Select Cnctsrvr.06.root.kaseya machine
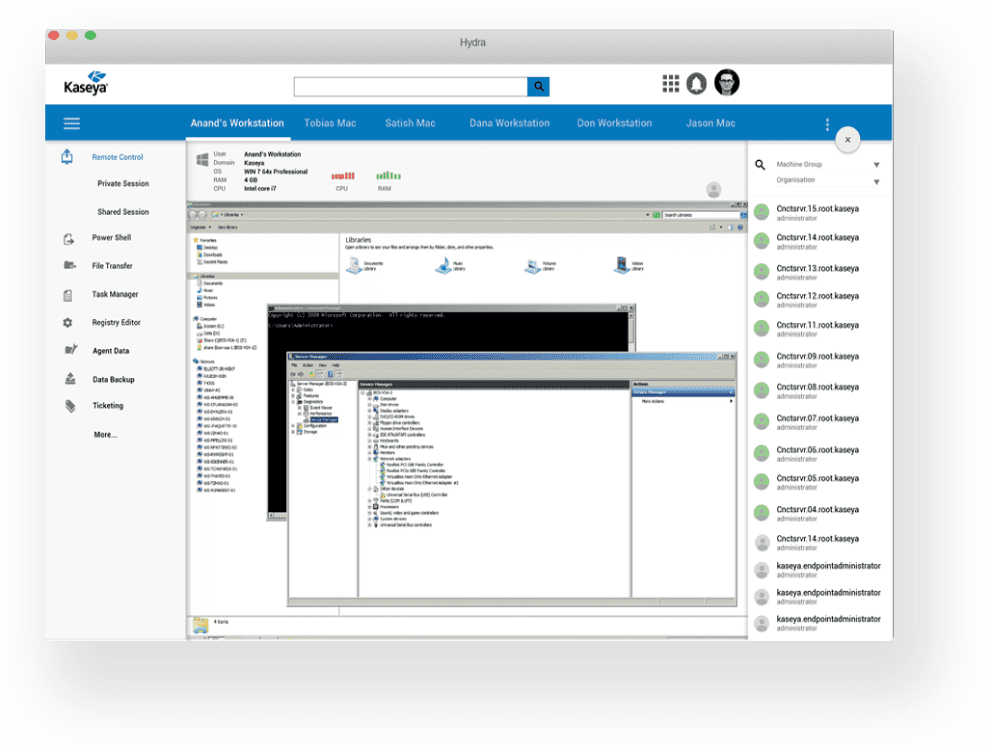The width and height of the screenshot is (985, 750). pos(817,454)
